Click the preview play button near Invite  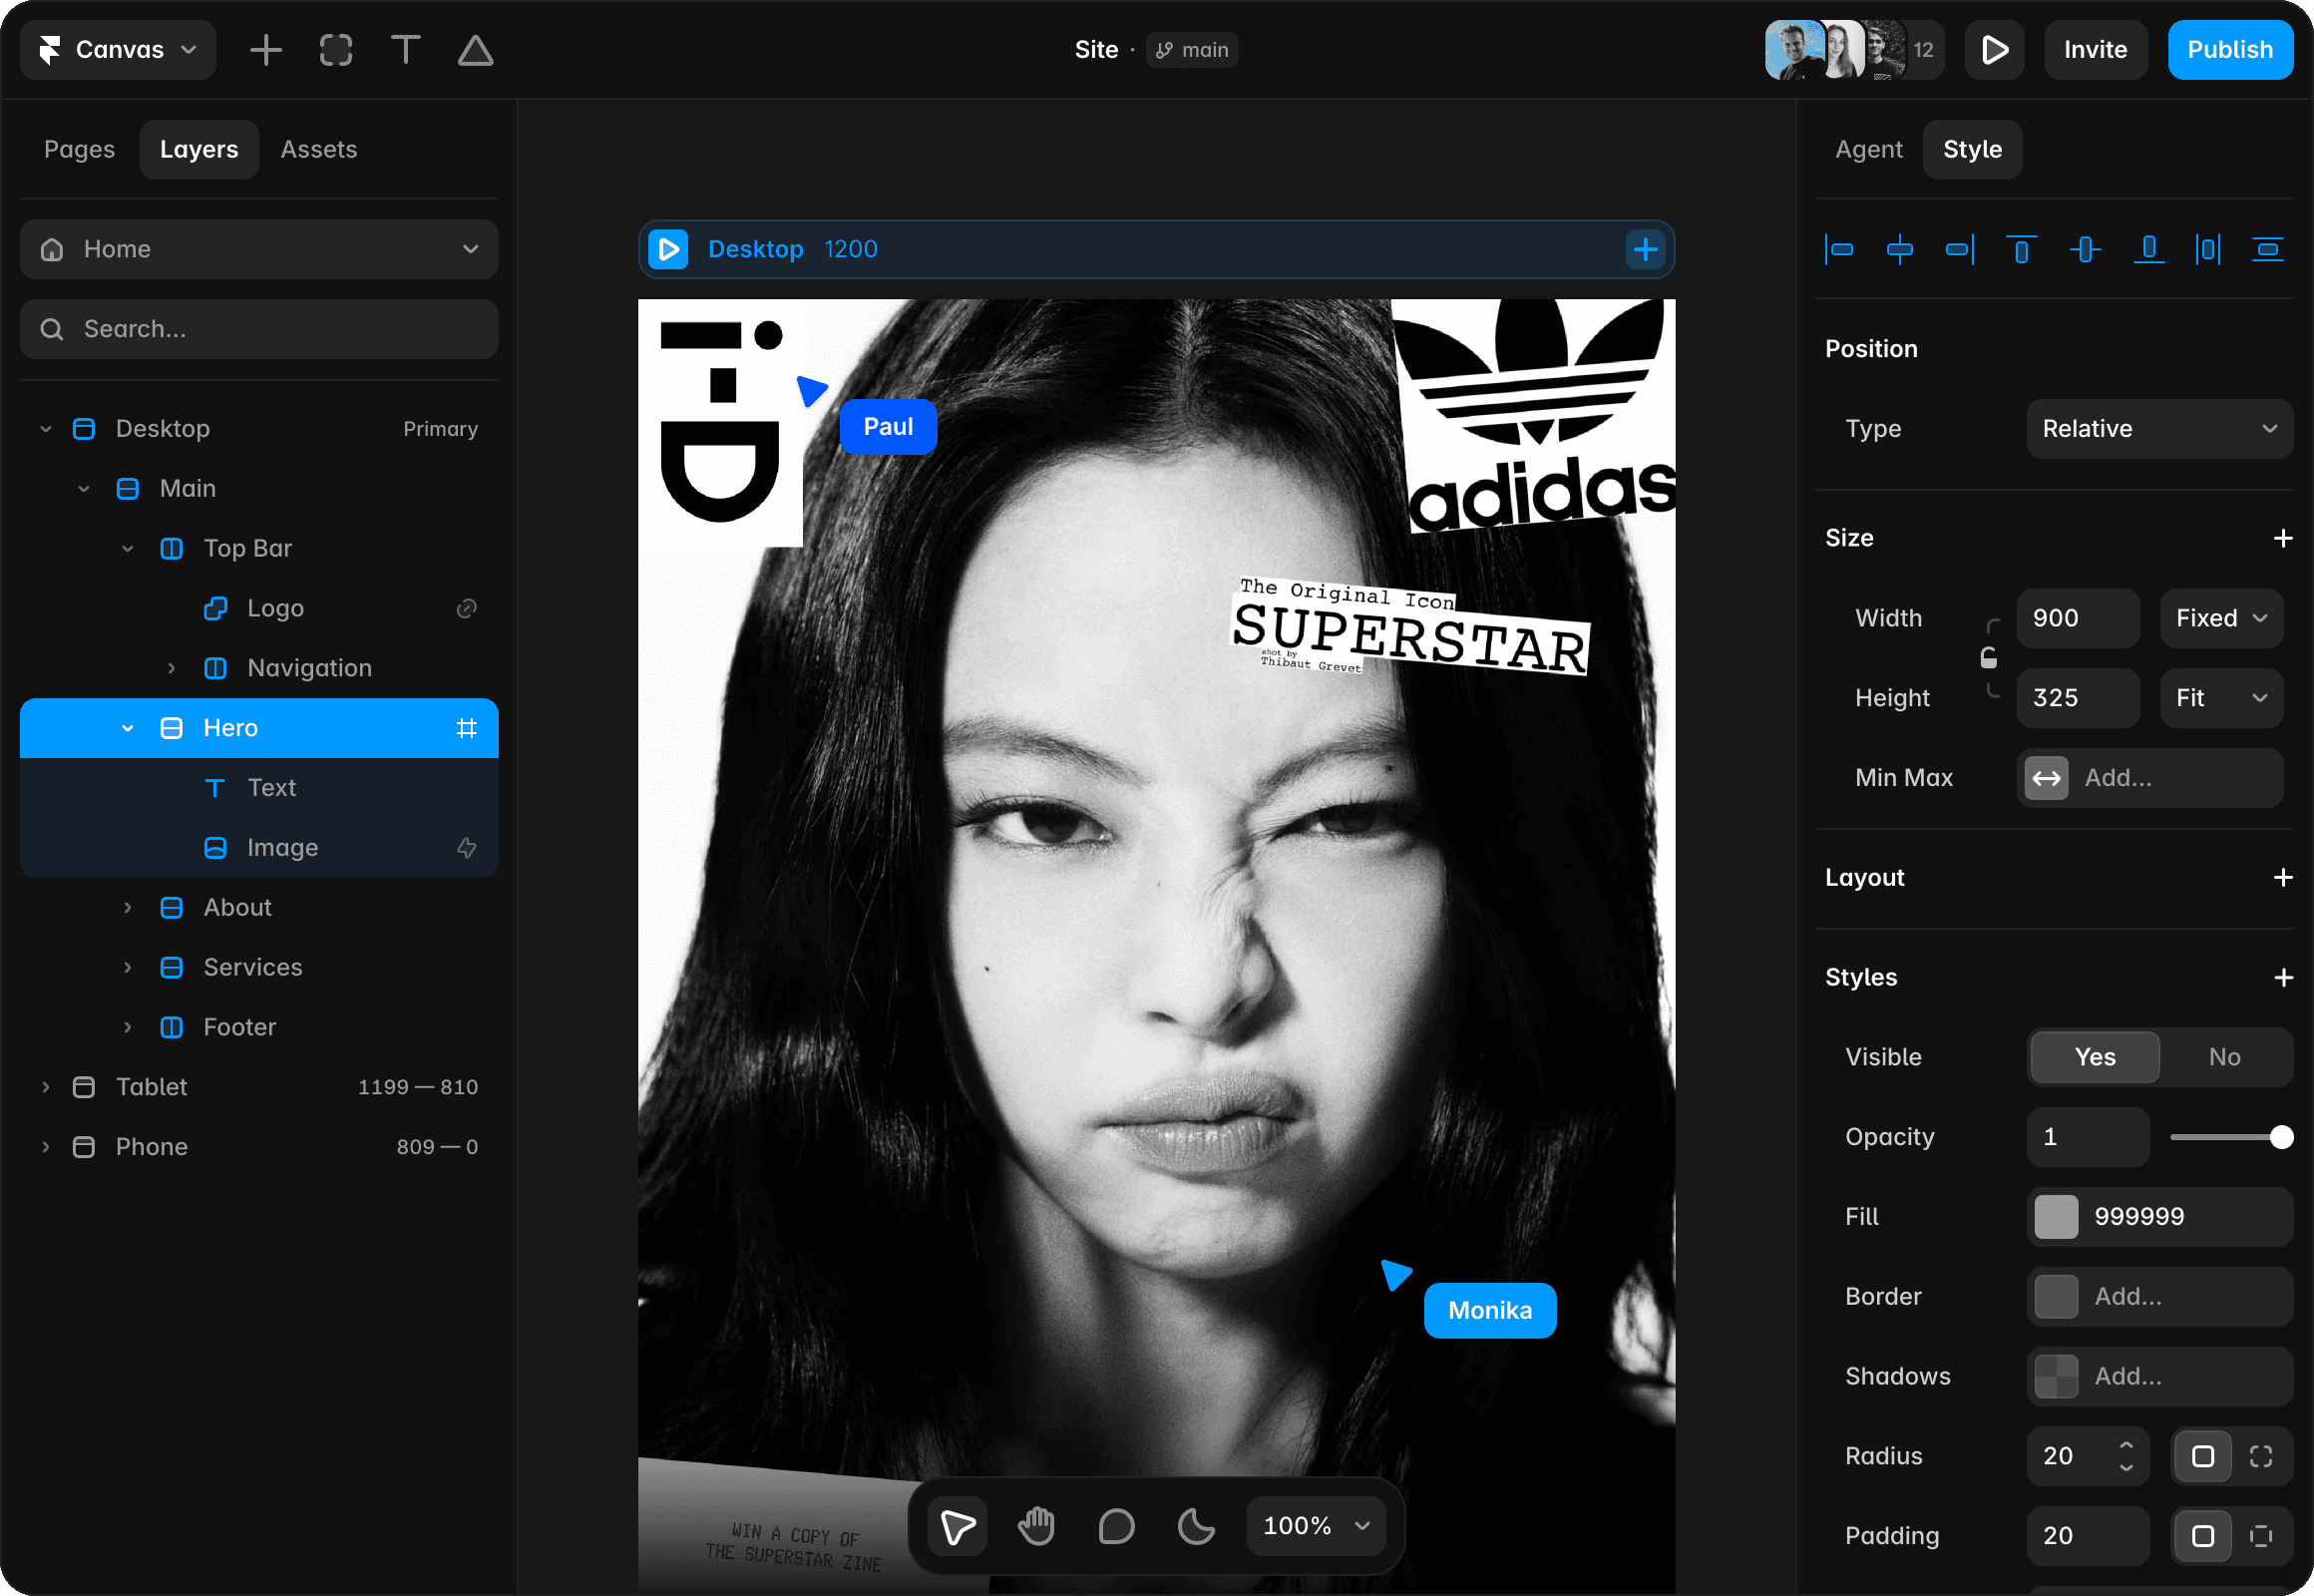(x=1994, y=50)
